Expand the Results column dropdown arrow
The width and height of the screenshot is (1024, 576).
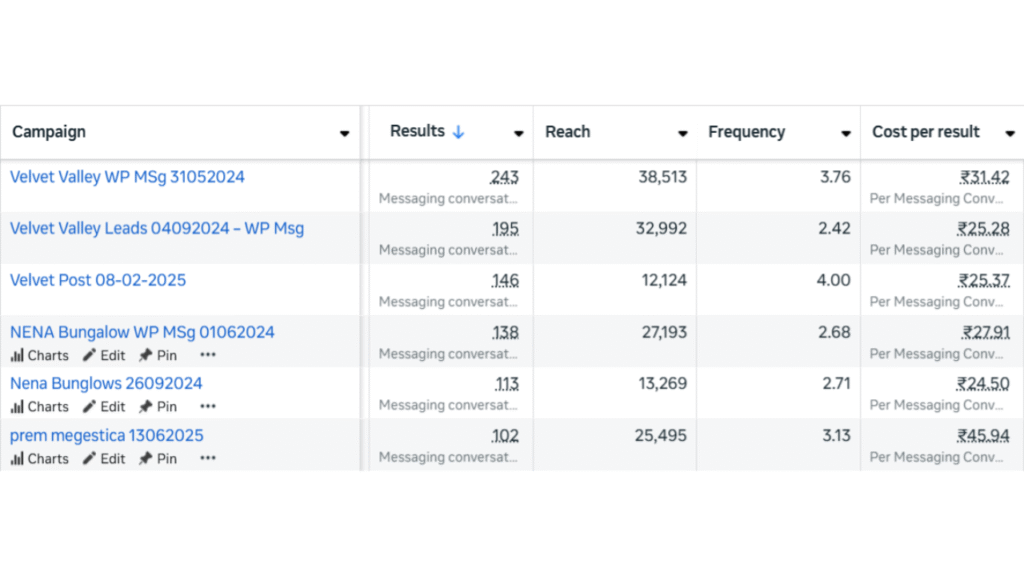pyautogui.click(x=518, y=133)
